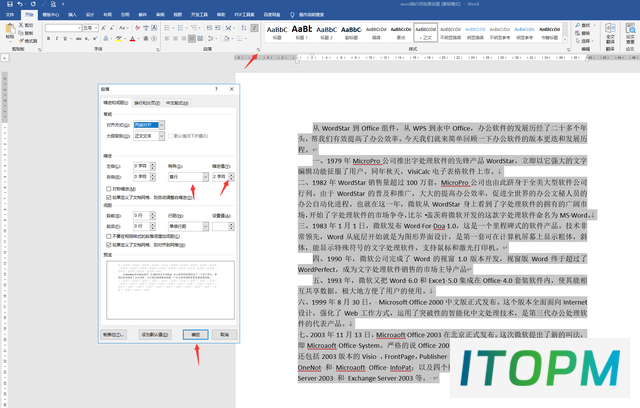Click the Center alignment paragraph icon
This screenshot has height=408, width=640.
[x=175, y=39]
